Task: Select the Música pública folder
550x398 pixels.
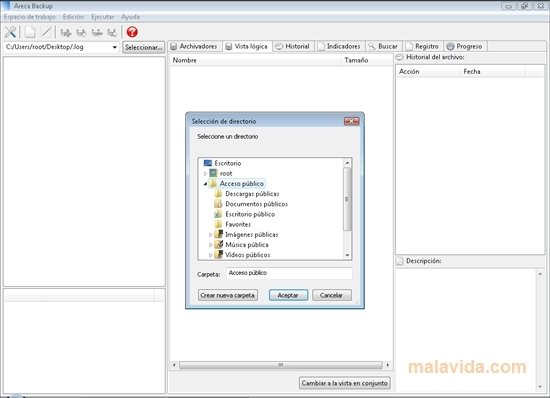Action: click(x=247, y=244)
